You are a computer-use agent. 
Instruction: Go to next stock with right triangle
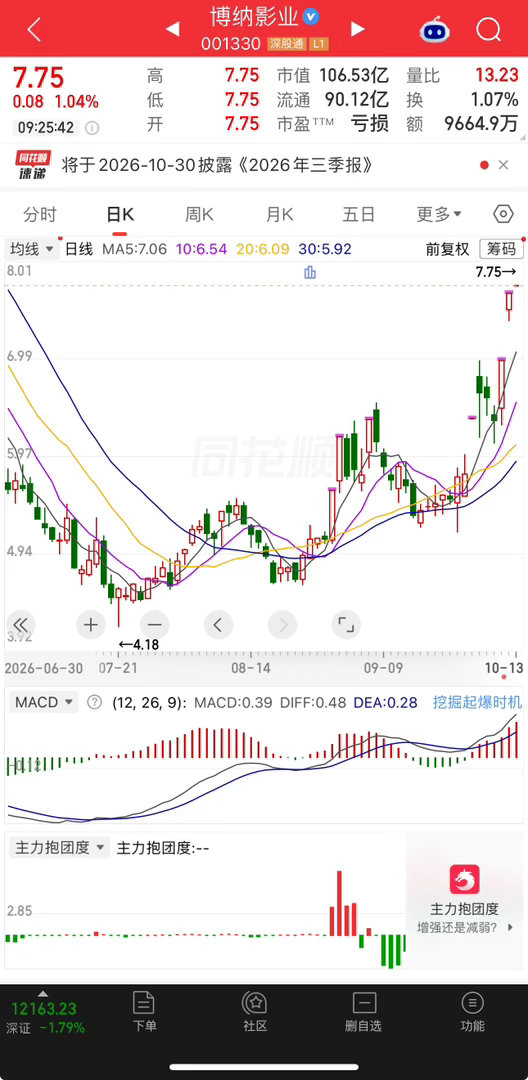click(357, 29)
